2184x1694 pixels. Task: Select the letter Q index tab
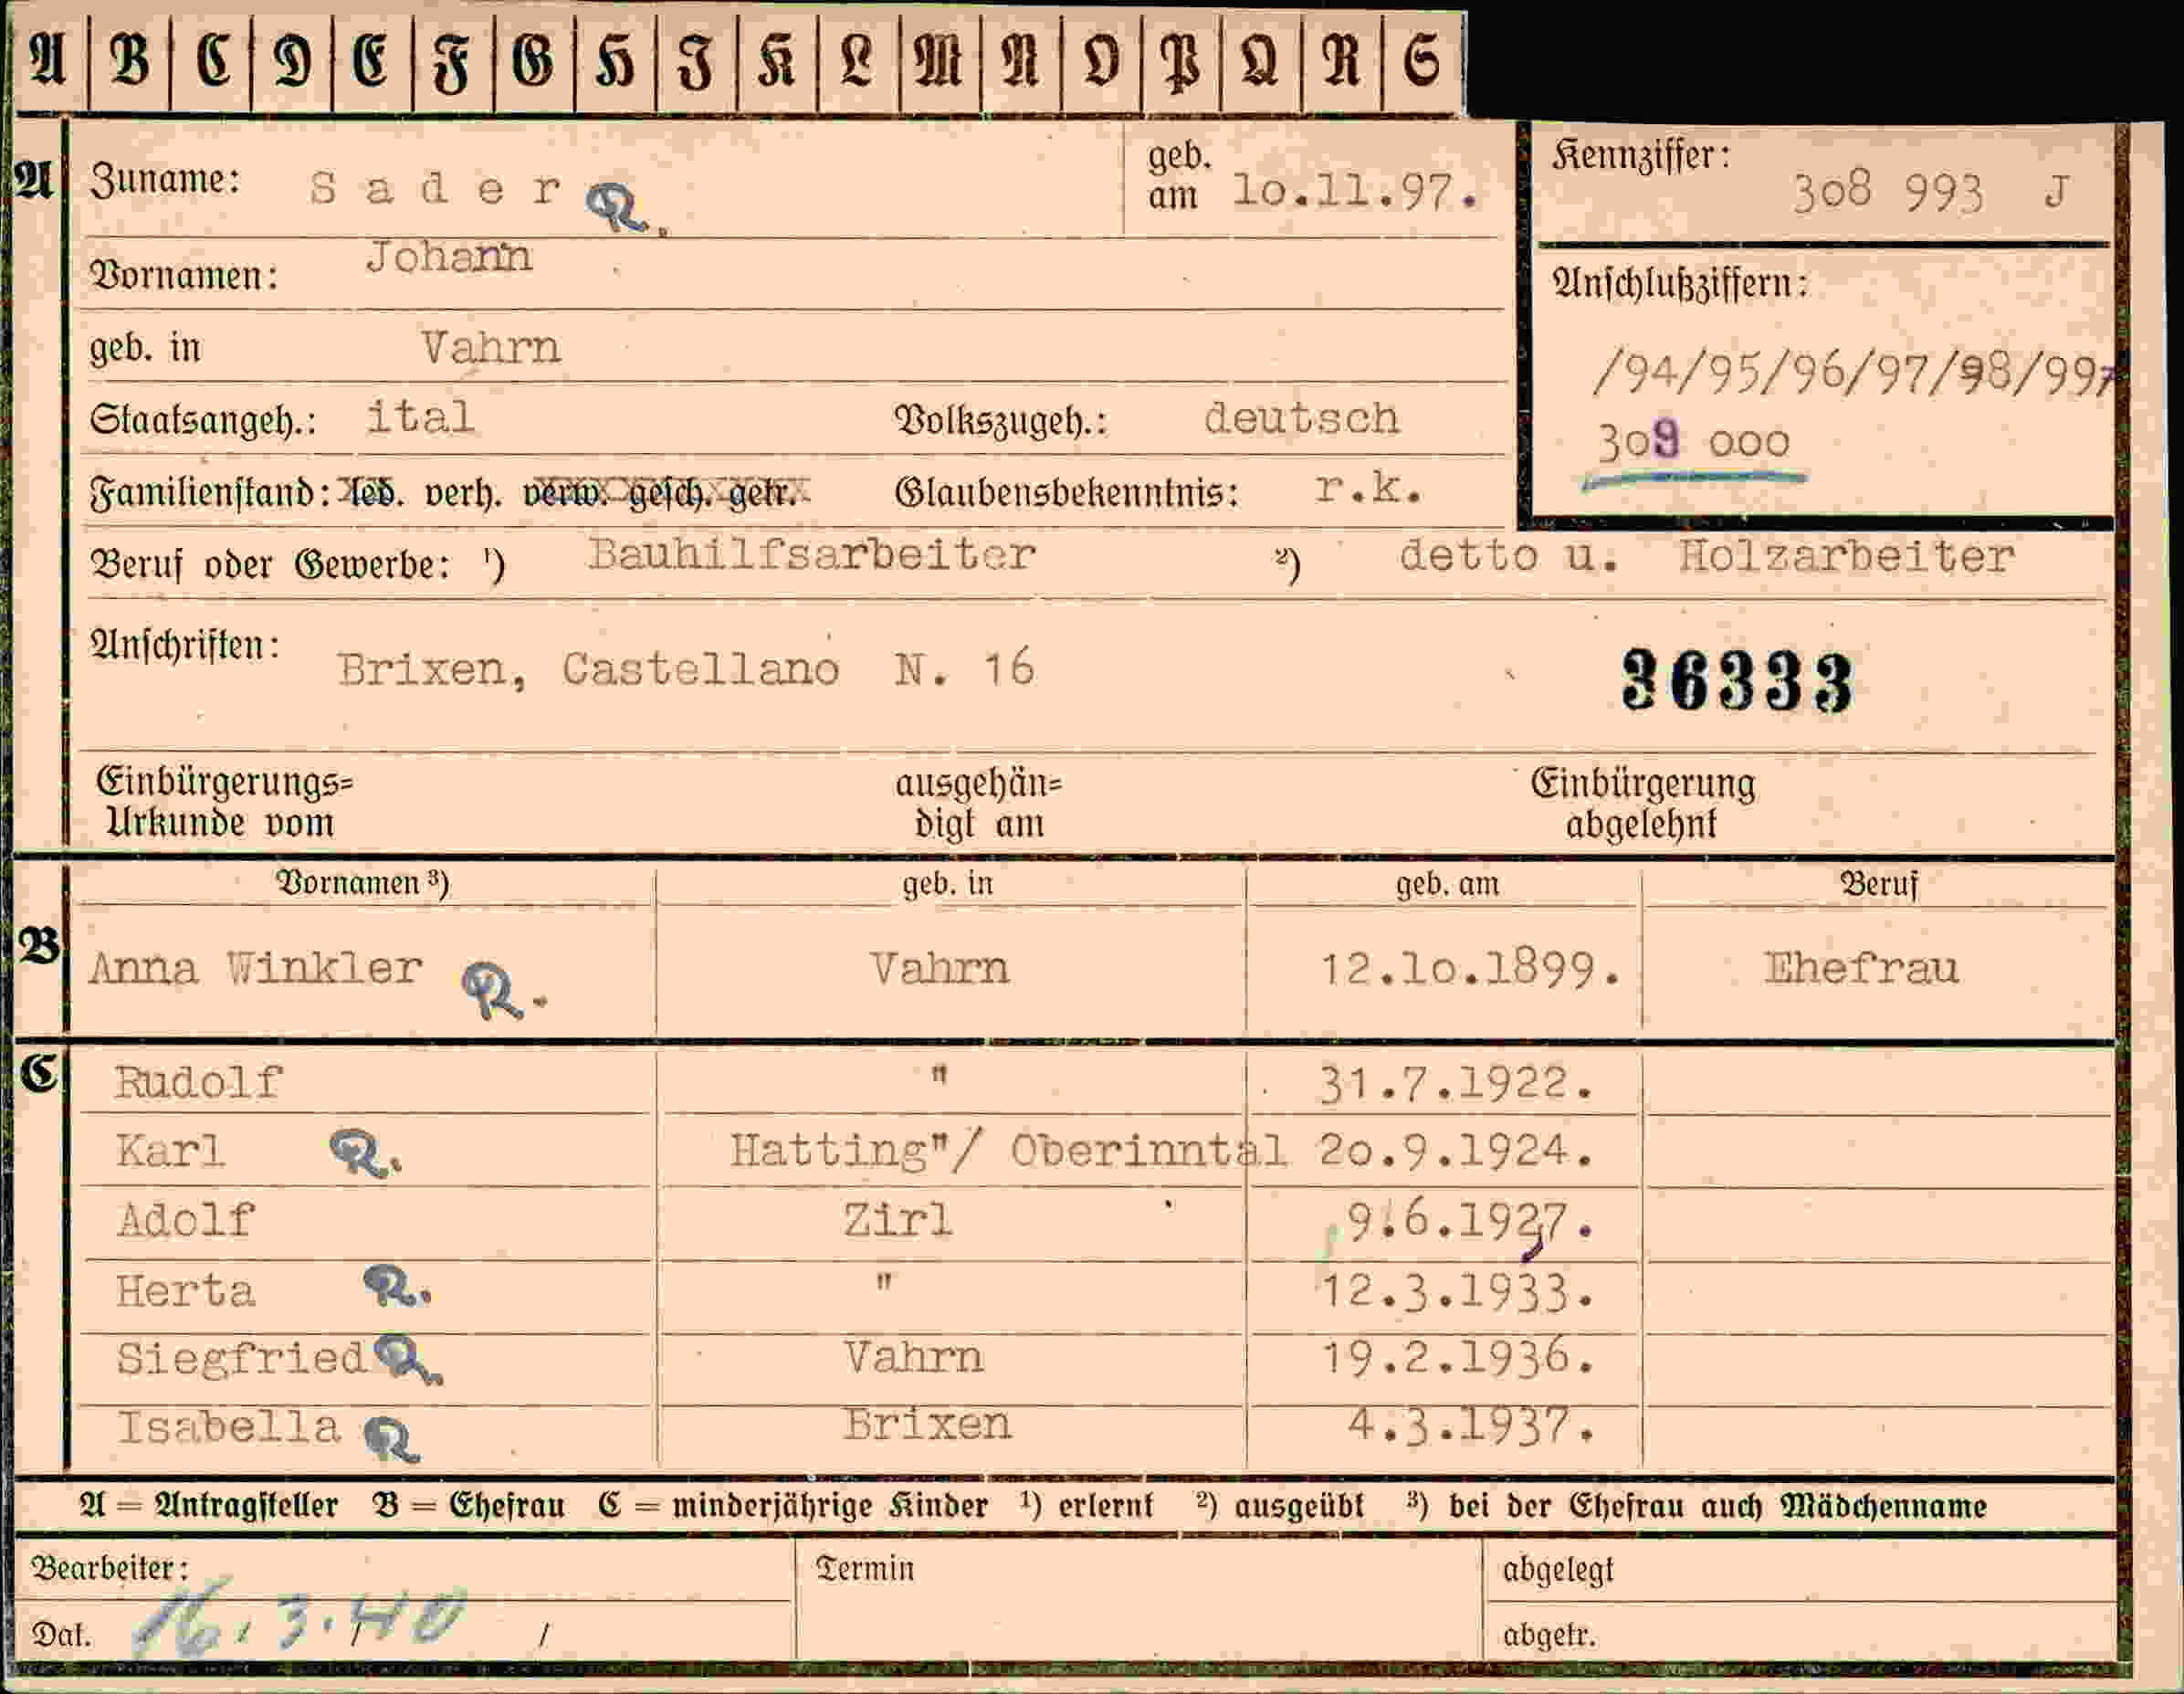[1261, 62]
